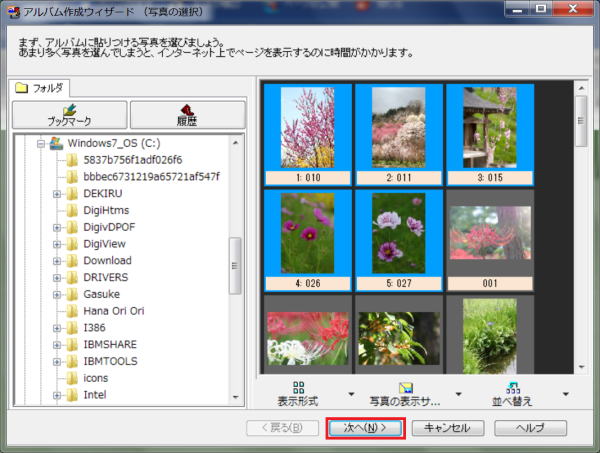
Task: Select the I386 folder name
Action: 95,328
